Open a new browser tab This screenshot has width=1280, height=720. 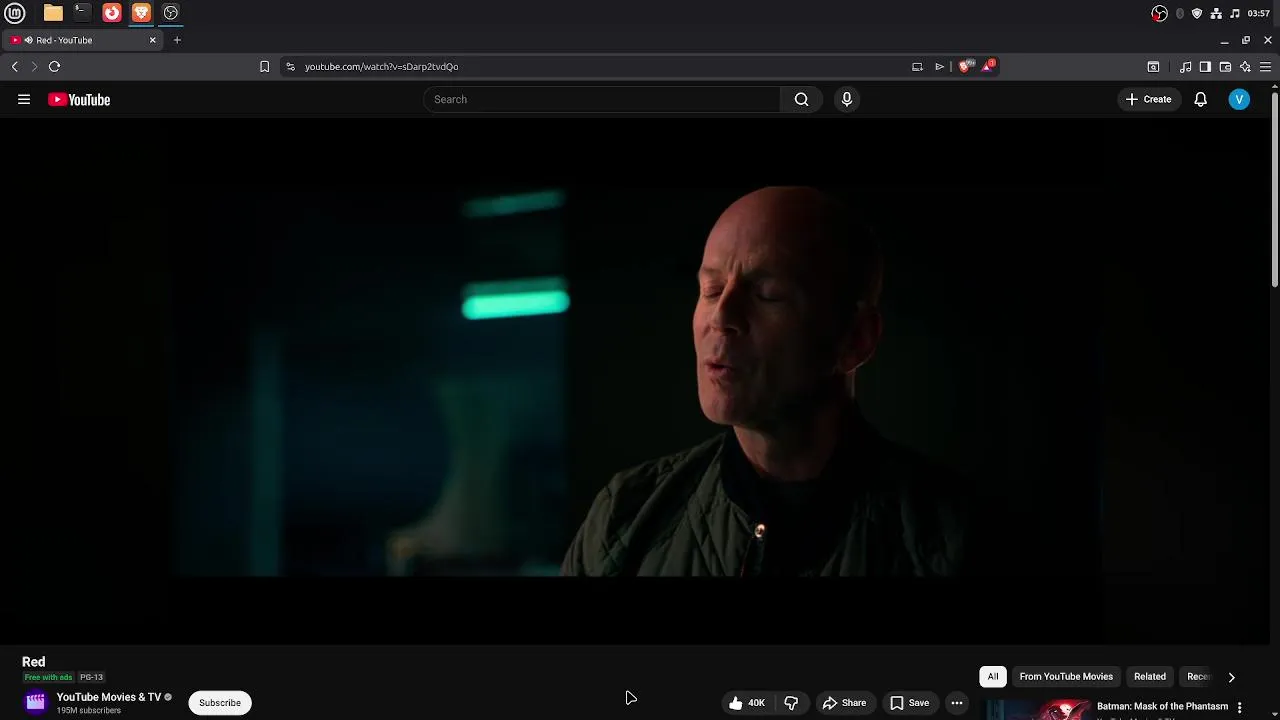(177, 40)
